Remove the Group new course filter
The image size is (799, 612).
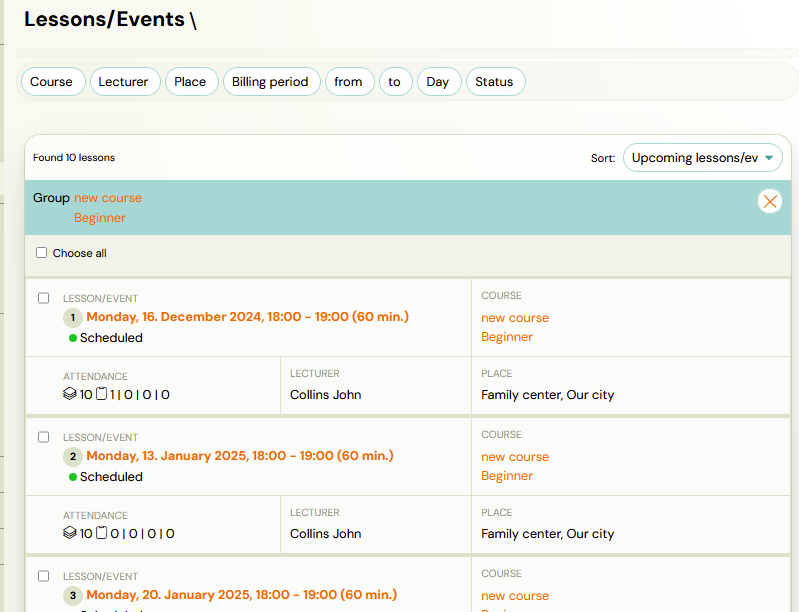[x=769, y=201]
